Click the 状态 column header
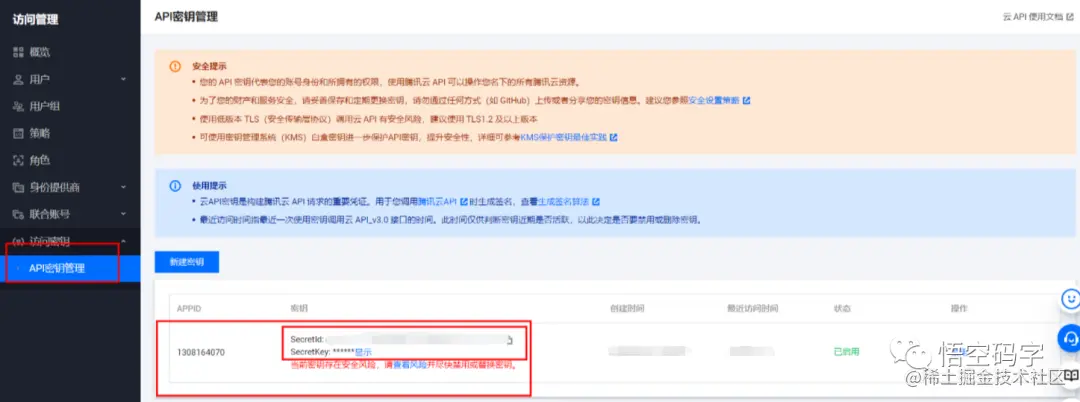The image size is (1080, 402). pyautogui.click(x=842, y=308)
